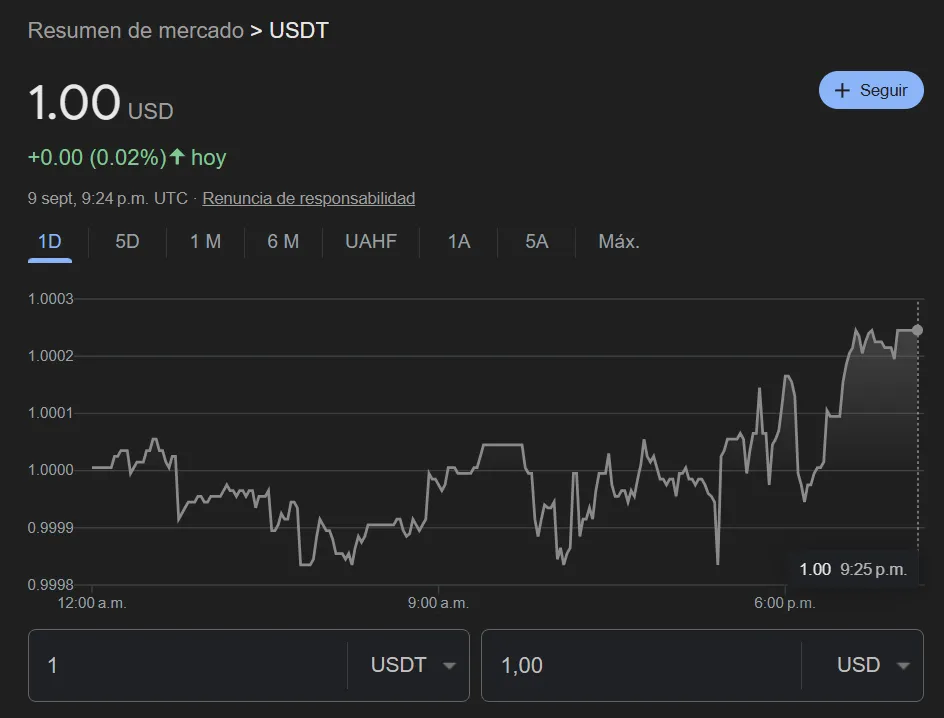Select the 1D time range tab
This screenshot has height=718, width=944.
pos(49,241)
